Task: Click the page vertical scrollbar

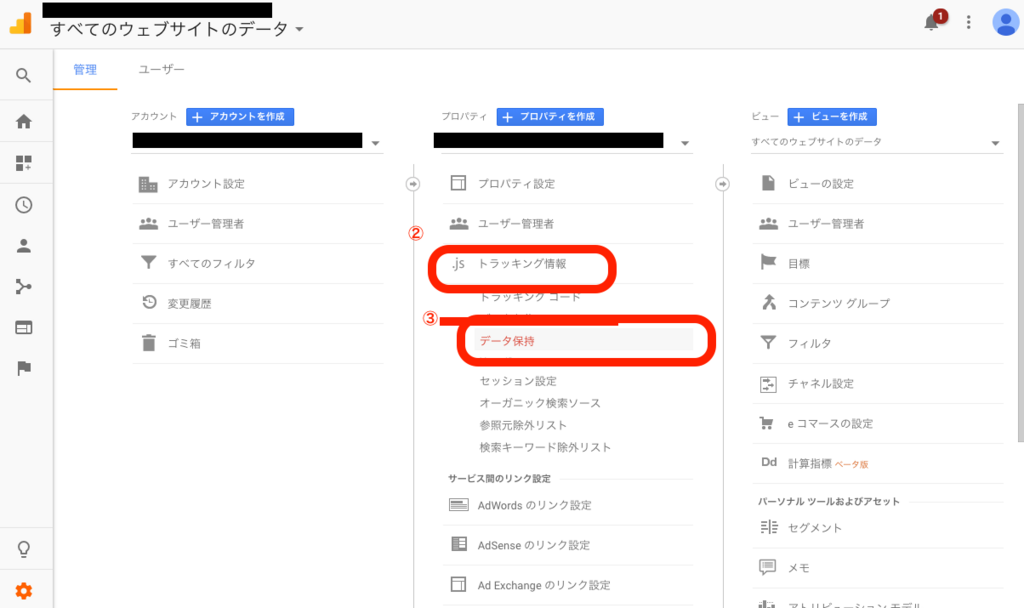Action: coord(1020,272)
